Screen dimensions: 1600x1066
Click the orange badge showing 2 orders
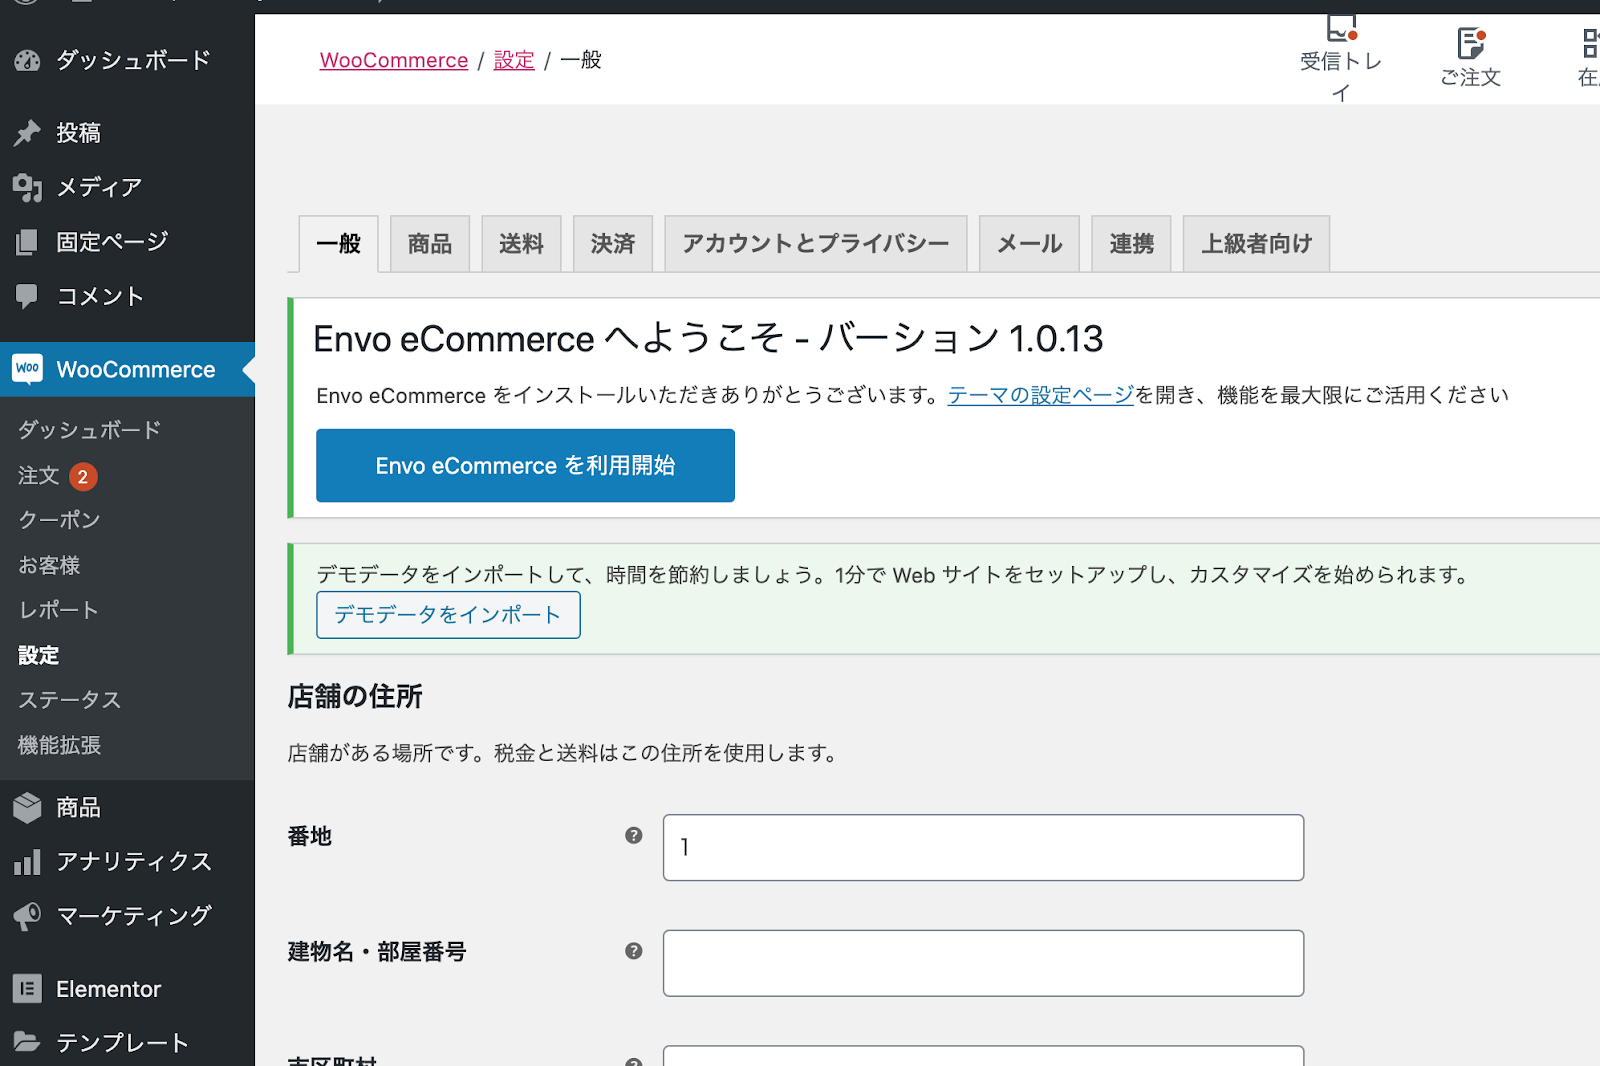click(x=84, y=477)
